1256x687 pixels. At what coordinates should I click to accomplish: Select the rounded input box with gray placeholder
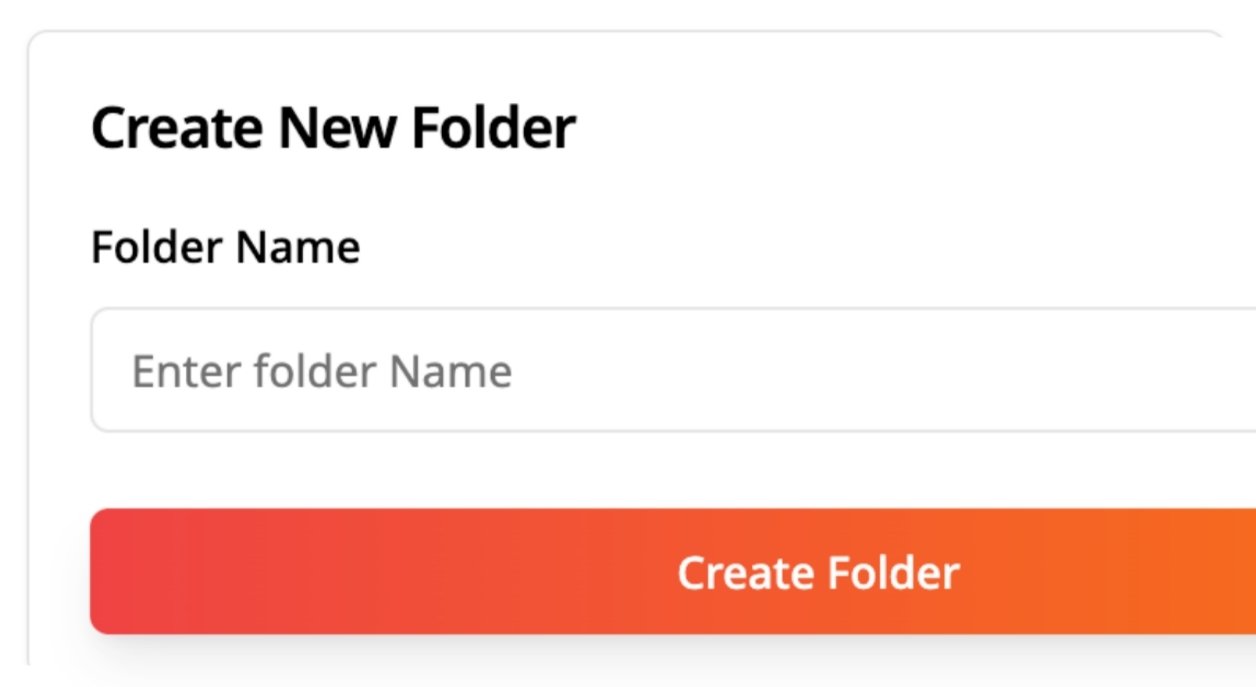click(673, 370)
